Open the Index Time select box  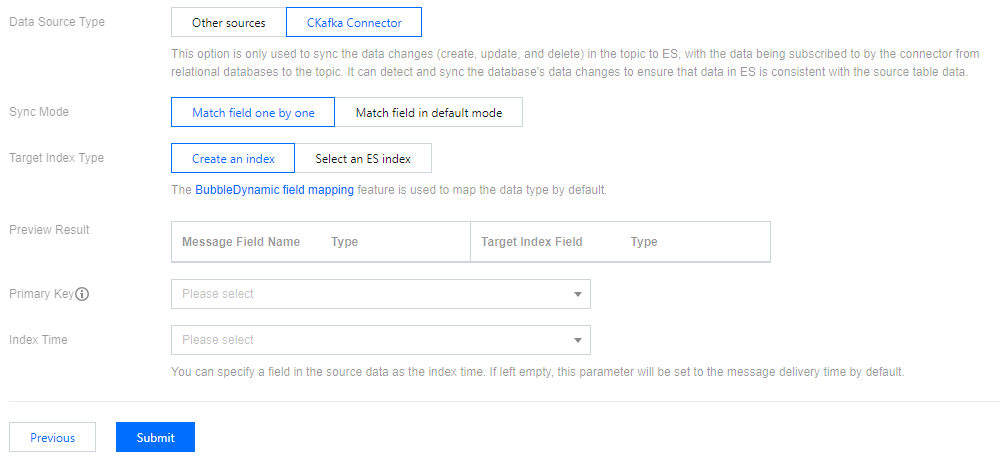tap(370, 340)
